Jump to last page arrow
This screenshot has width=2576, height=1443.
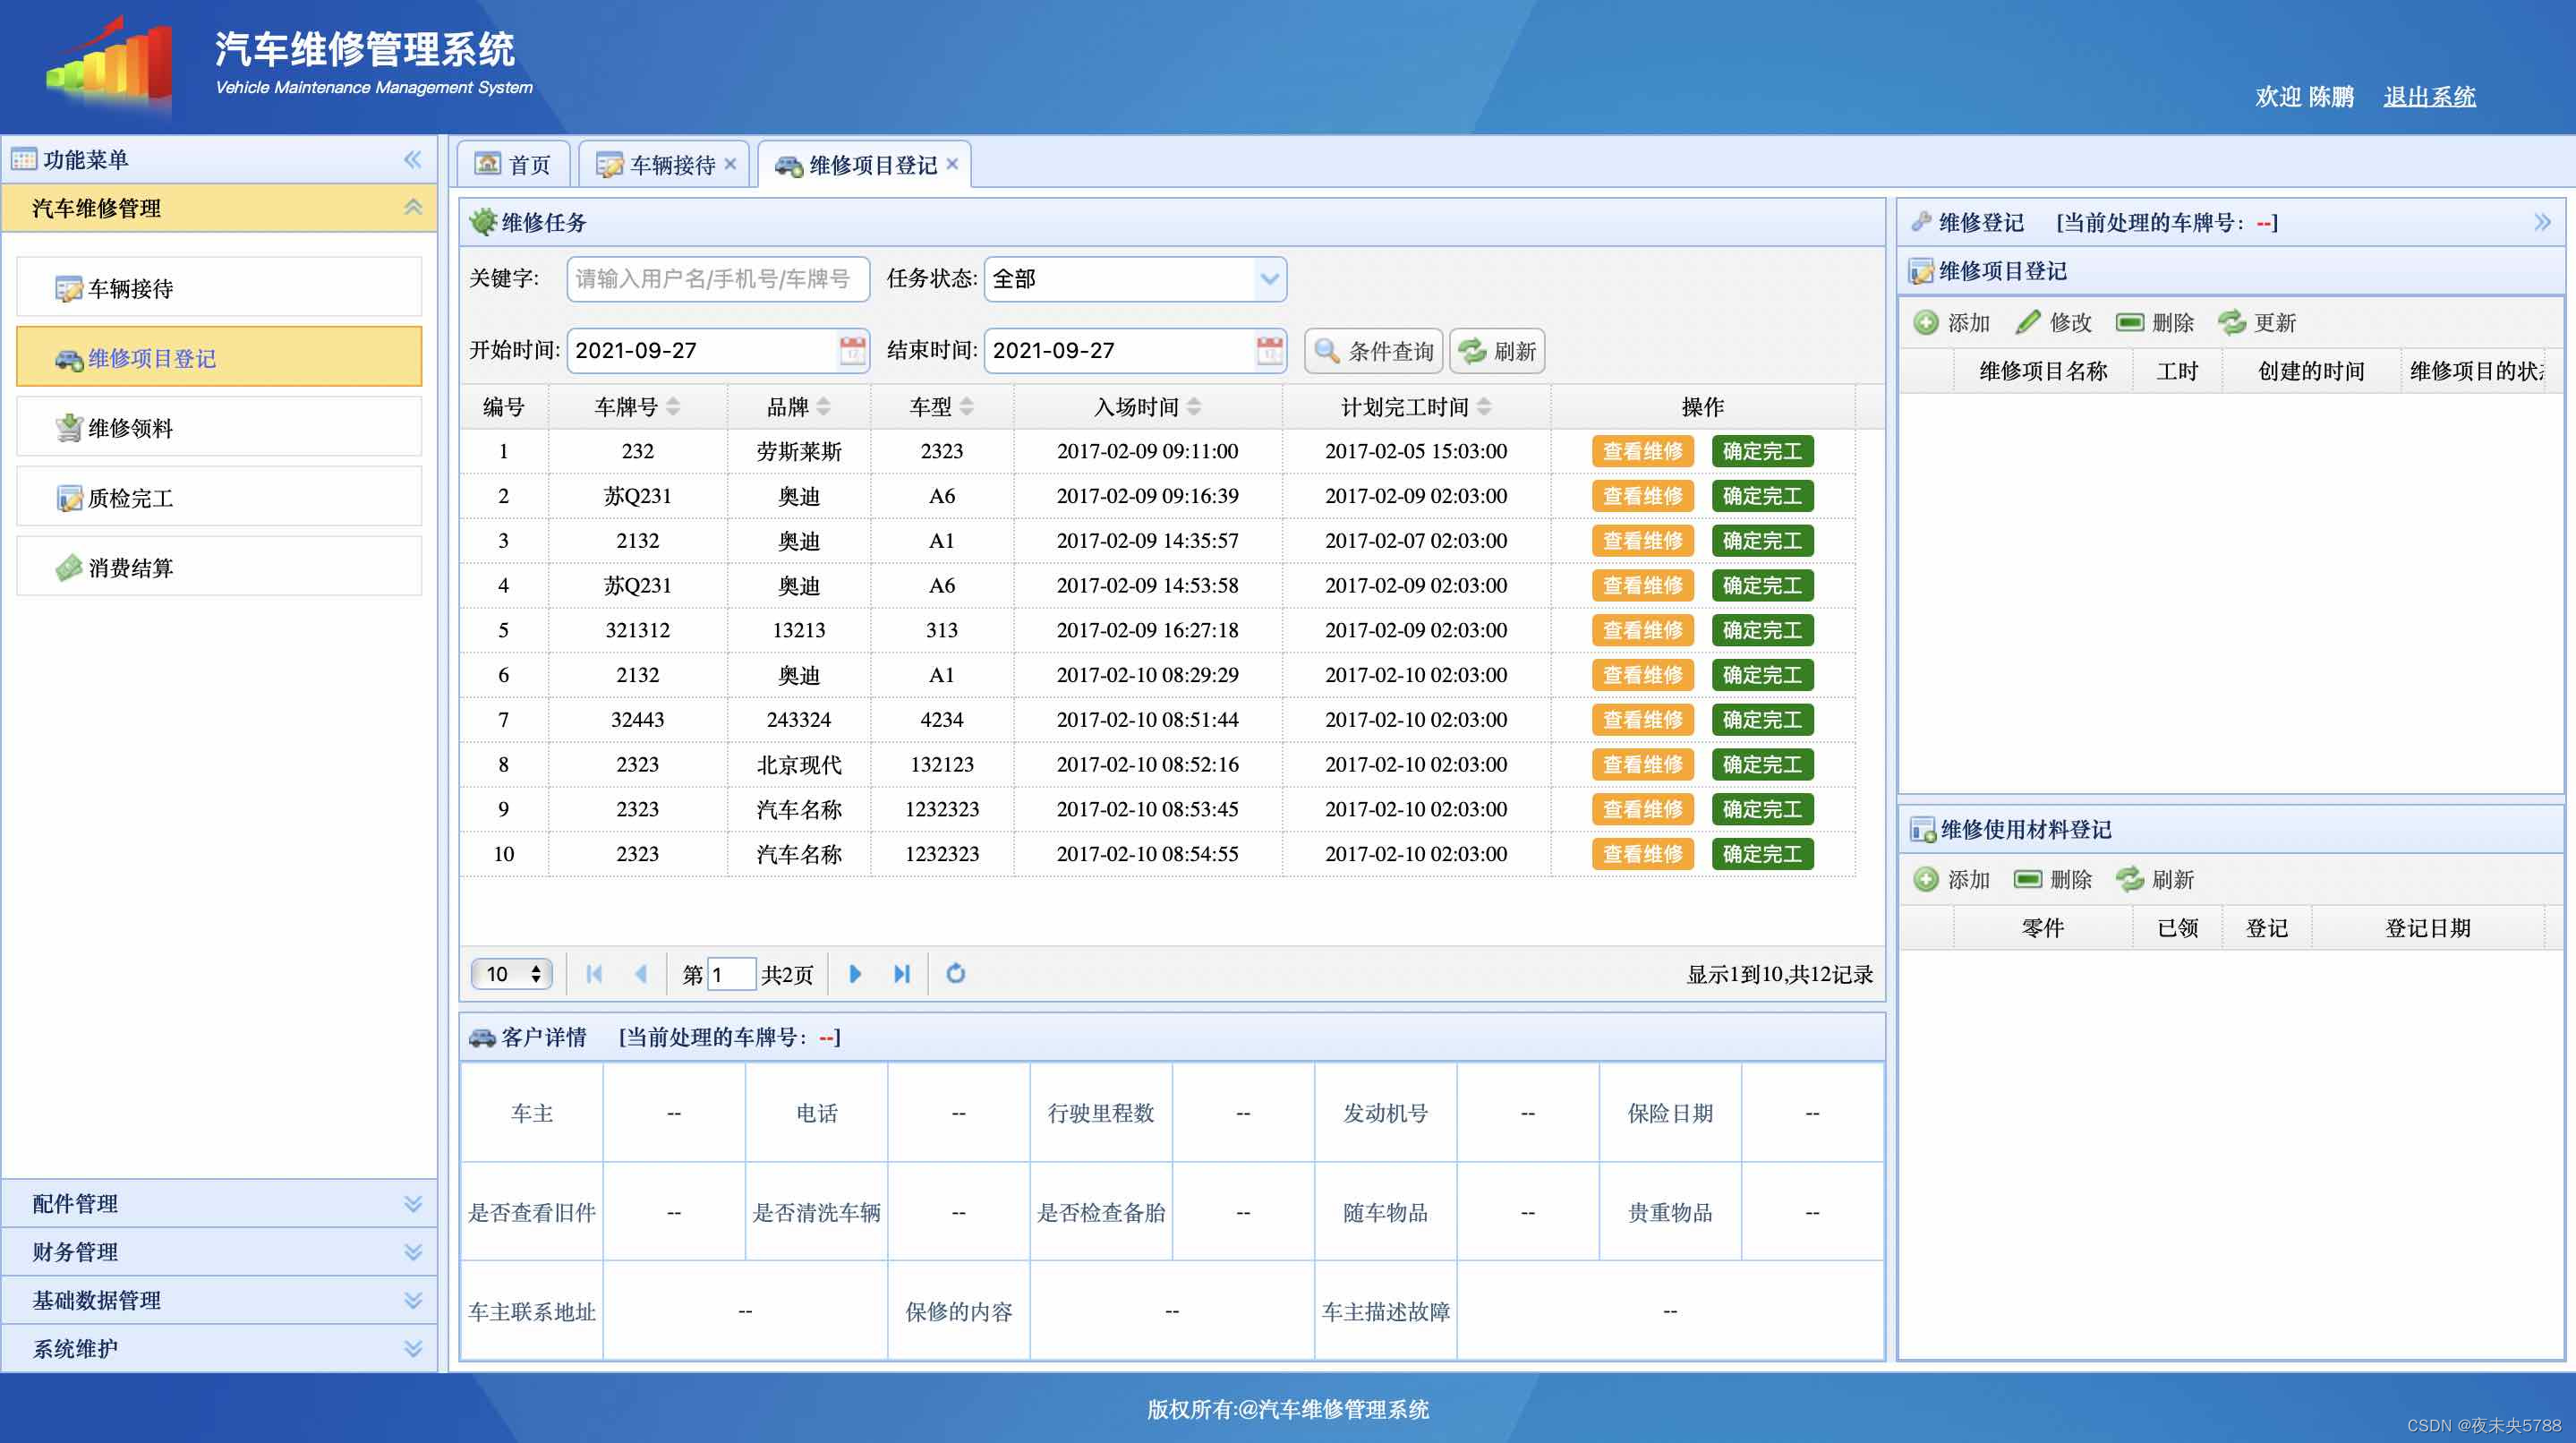(902, 973)
